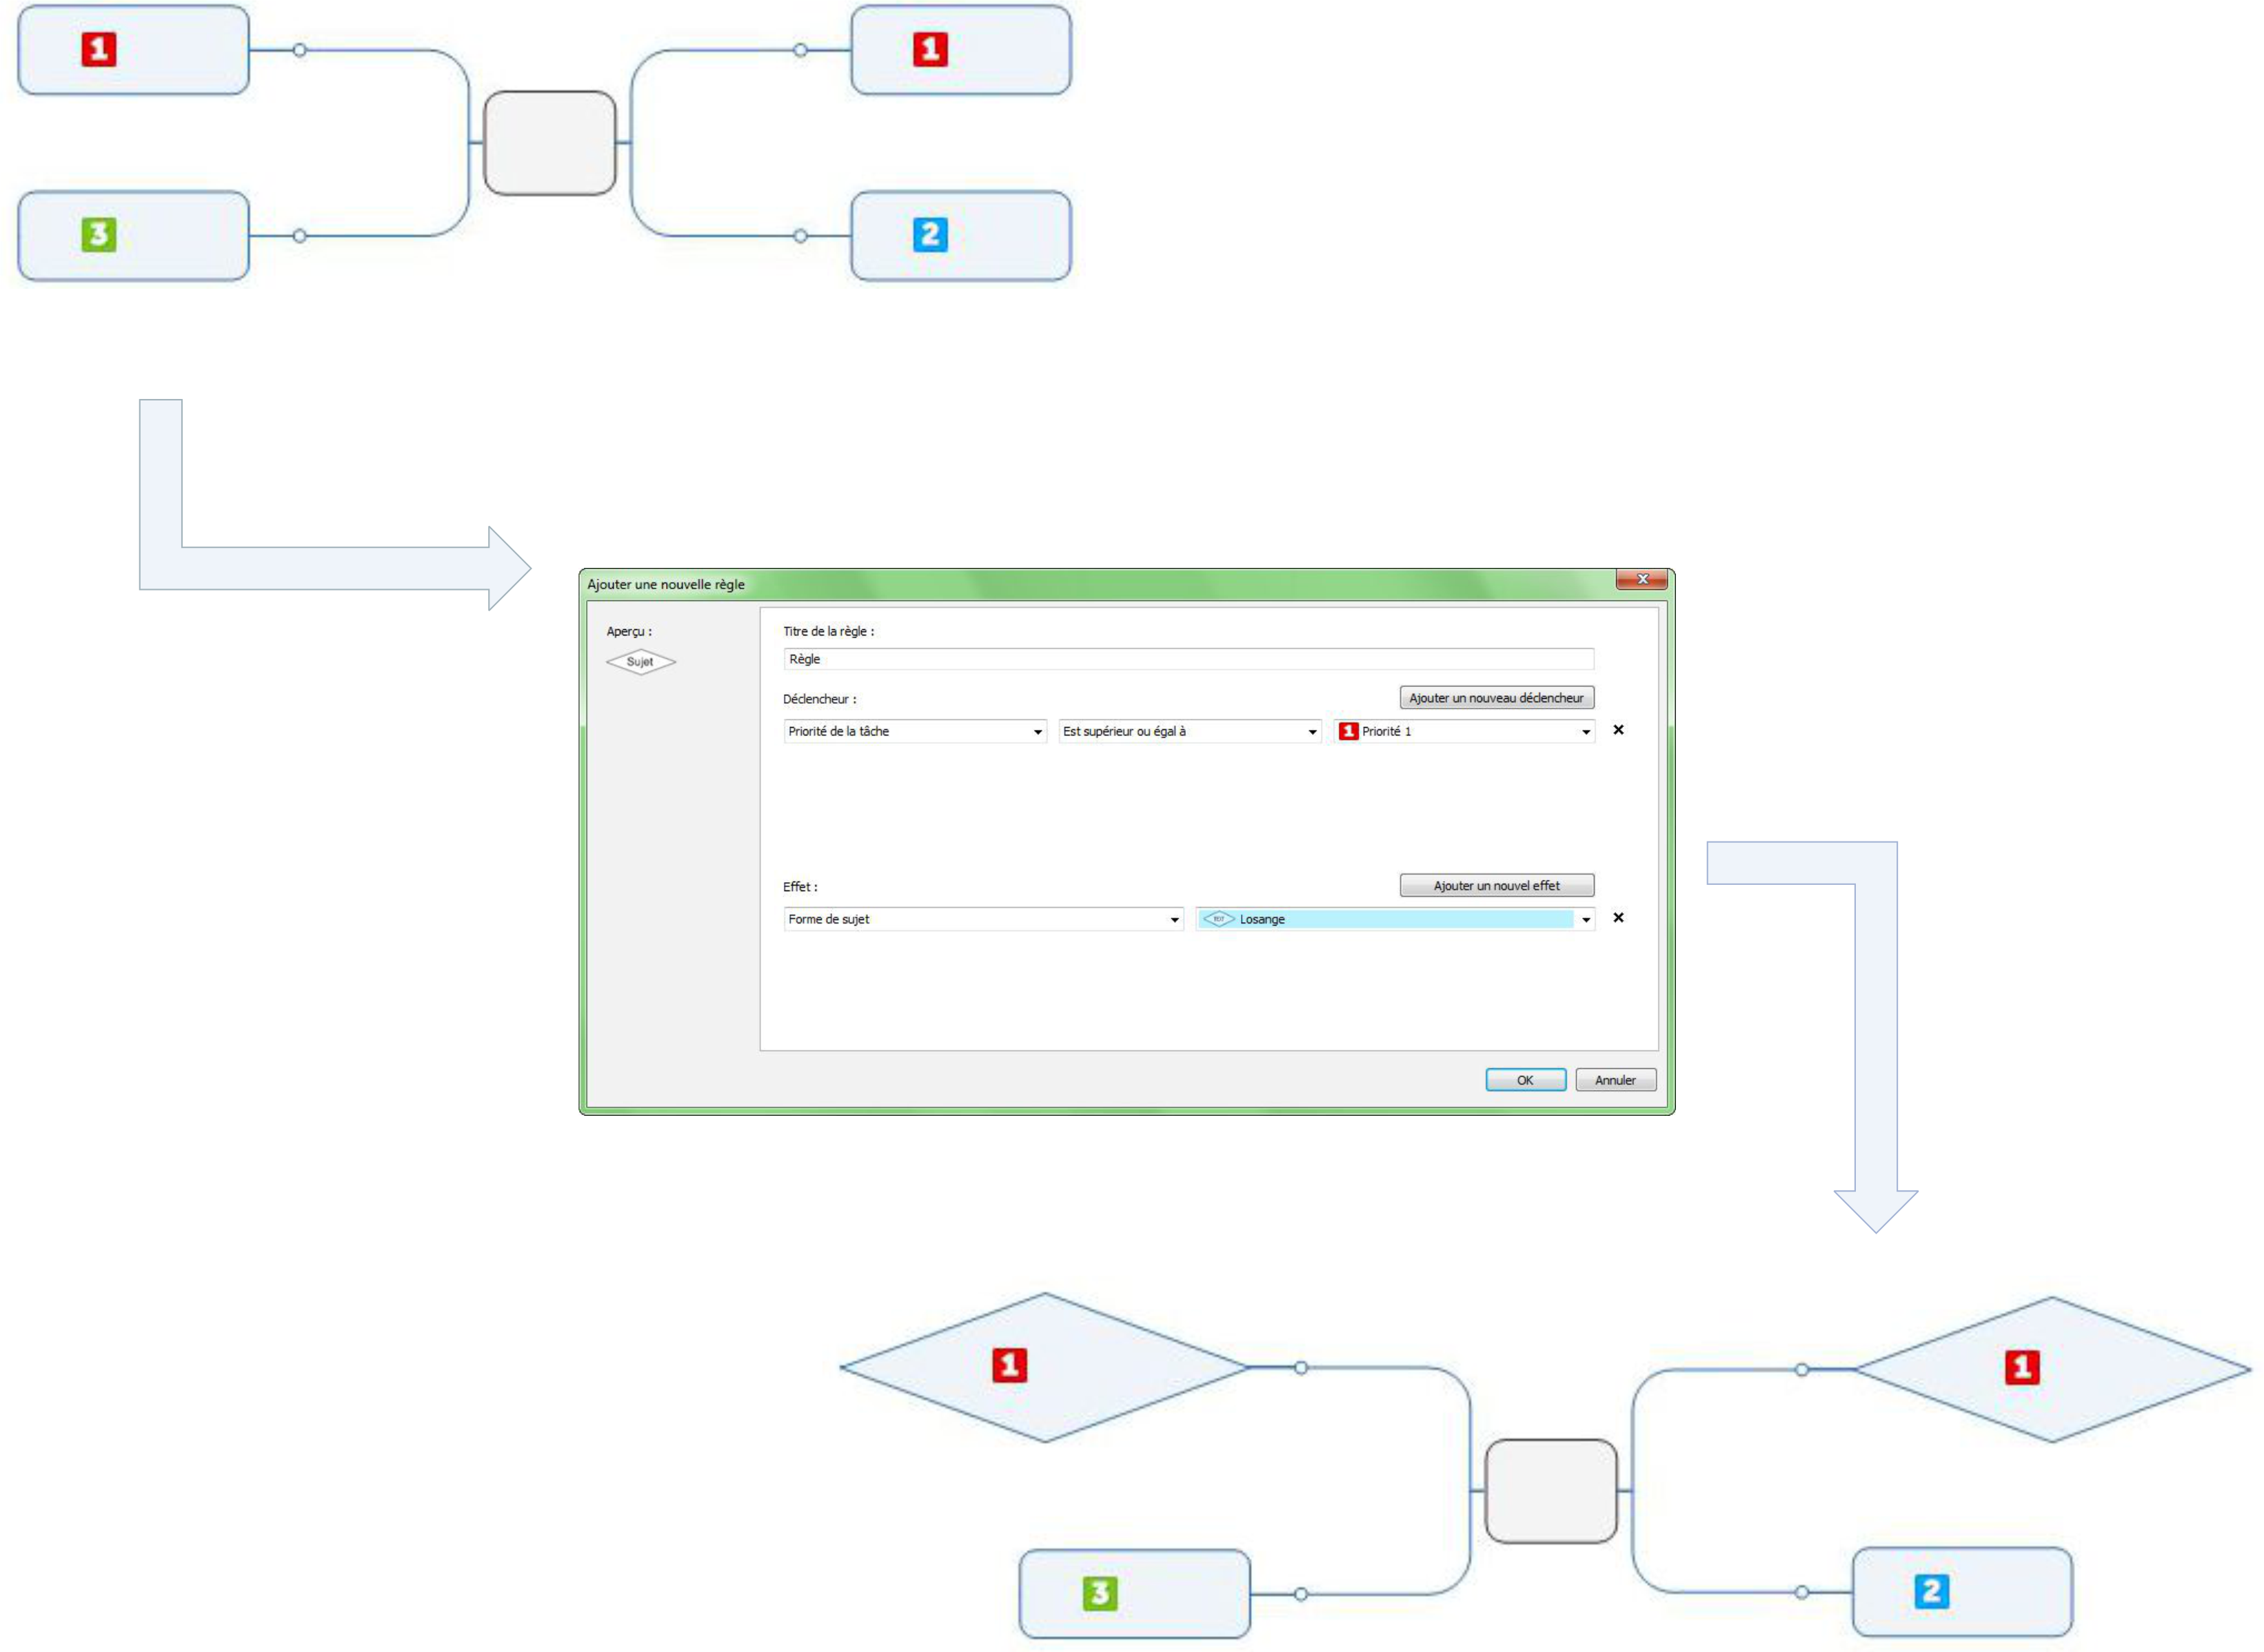
Task: Open the Priorité de la tâche dropdown
Action: pos(914,731)
